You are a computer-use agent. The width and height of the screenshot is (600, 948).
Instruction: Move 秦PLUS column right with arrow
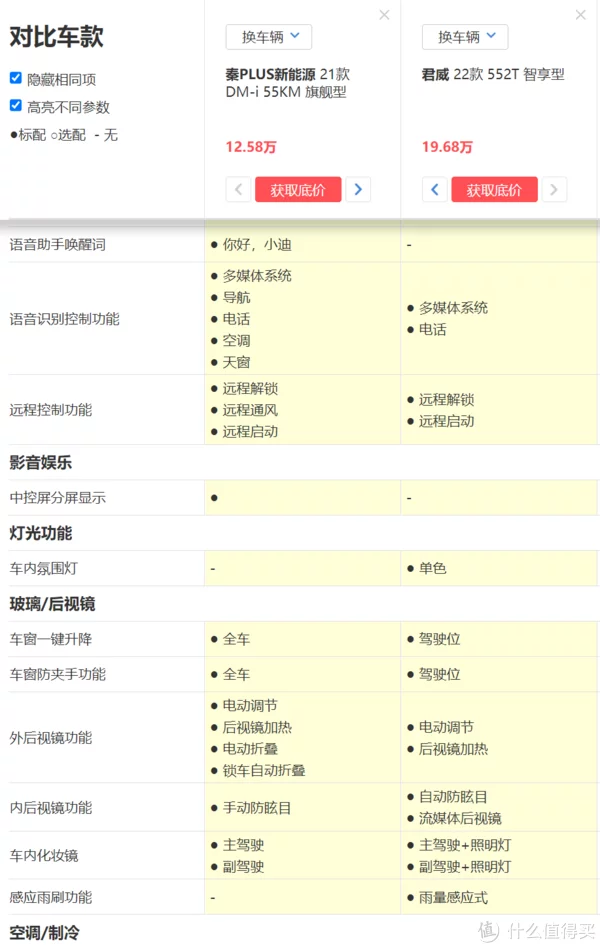pyautogui.click(x=358, y=190)
